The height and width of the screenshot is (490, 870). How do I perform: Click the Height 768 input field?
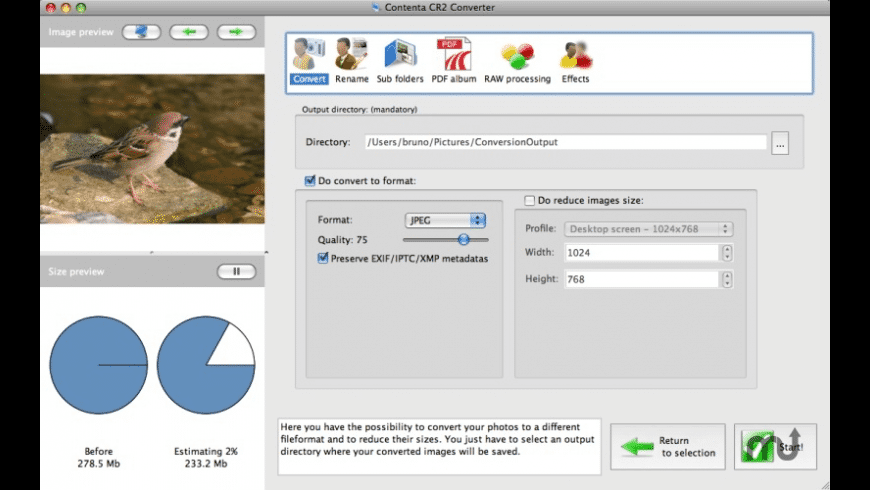[642, 279]
